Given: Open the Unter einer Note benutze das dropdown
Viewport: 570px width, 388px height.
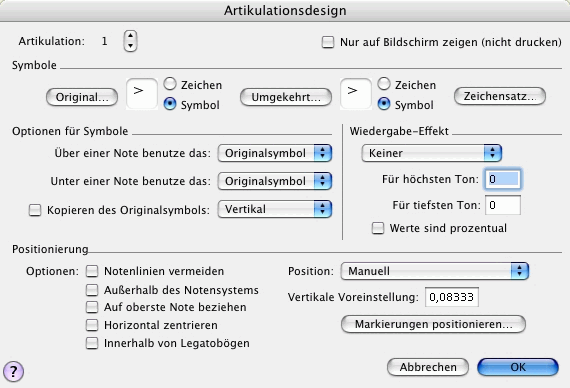Looking at the screenshot, I should click(x=275, y=181).
